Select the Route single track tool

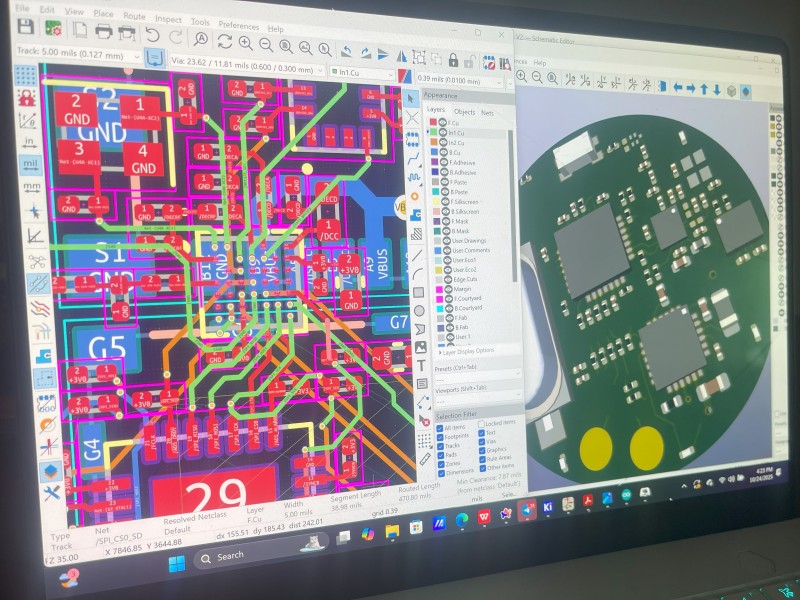[x=413, y=158]
